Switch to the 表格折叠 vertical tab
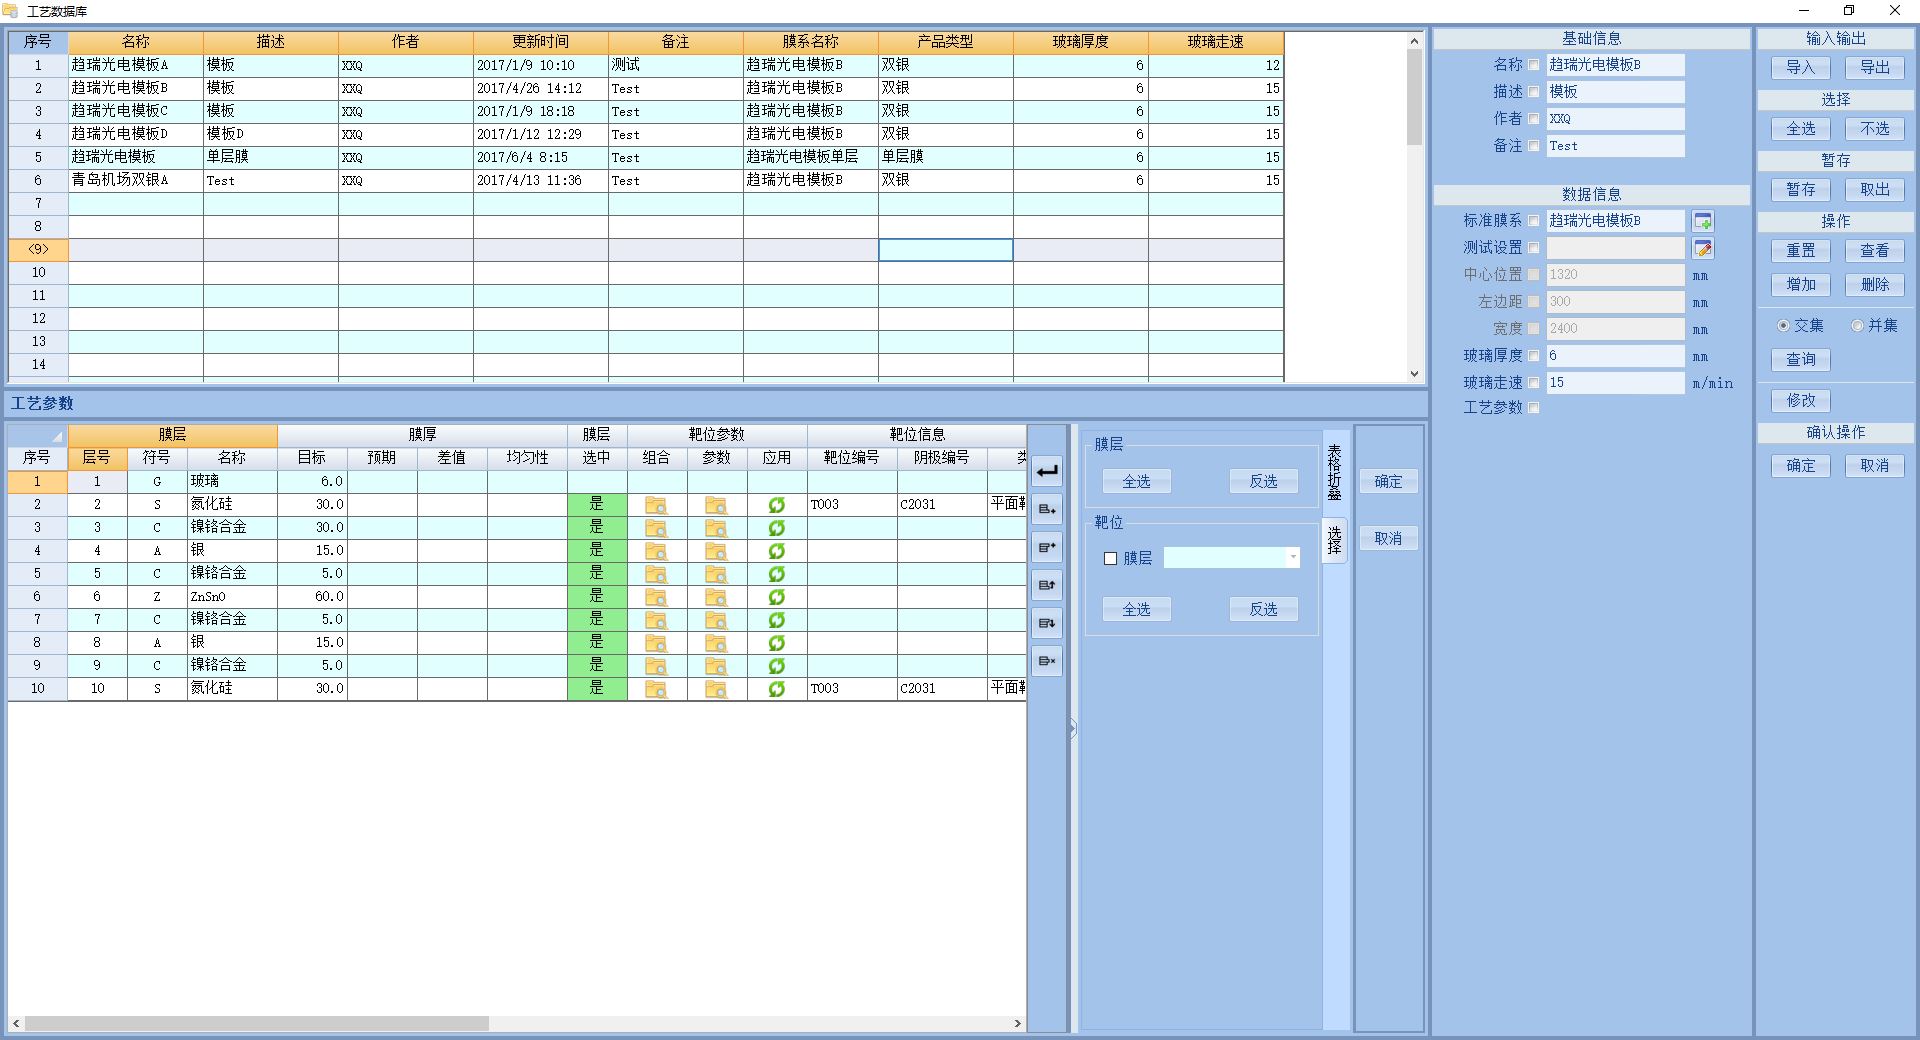This screenshot has width=1920, height=1040. pos(1335,472)
